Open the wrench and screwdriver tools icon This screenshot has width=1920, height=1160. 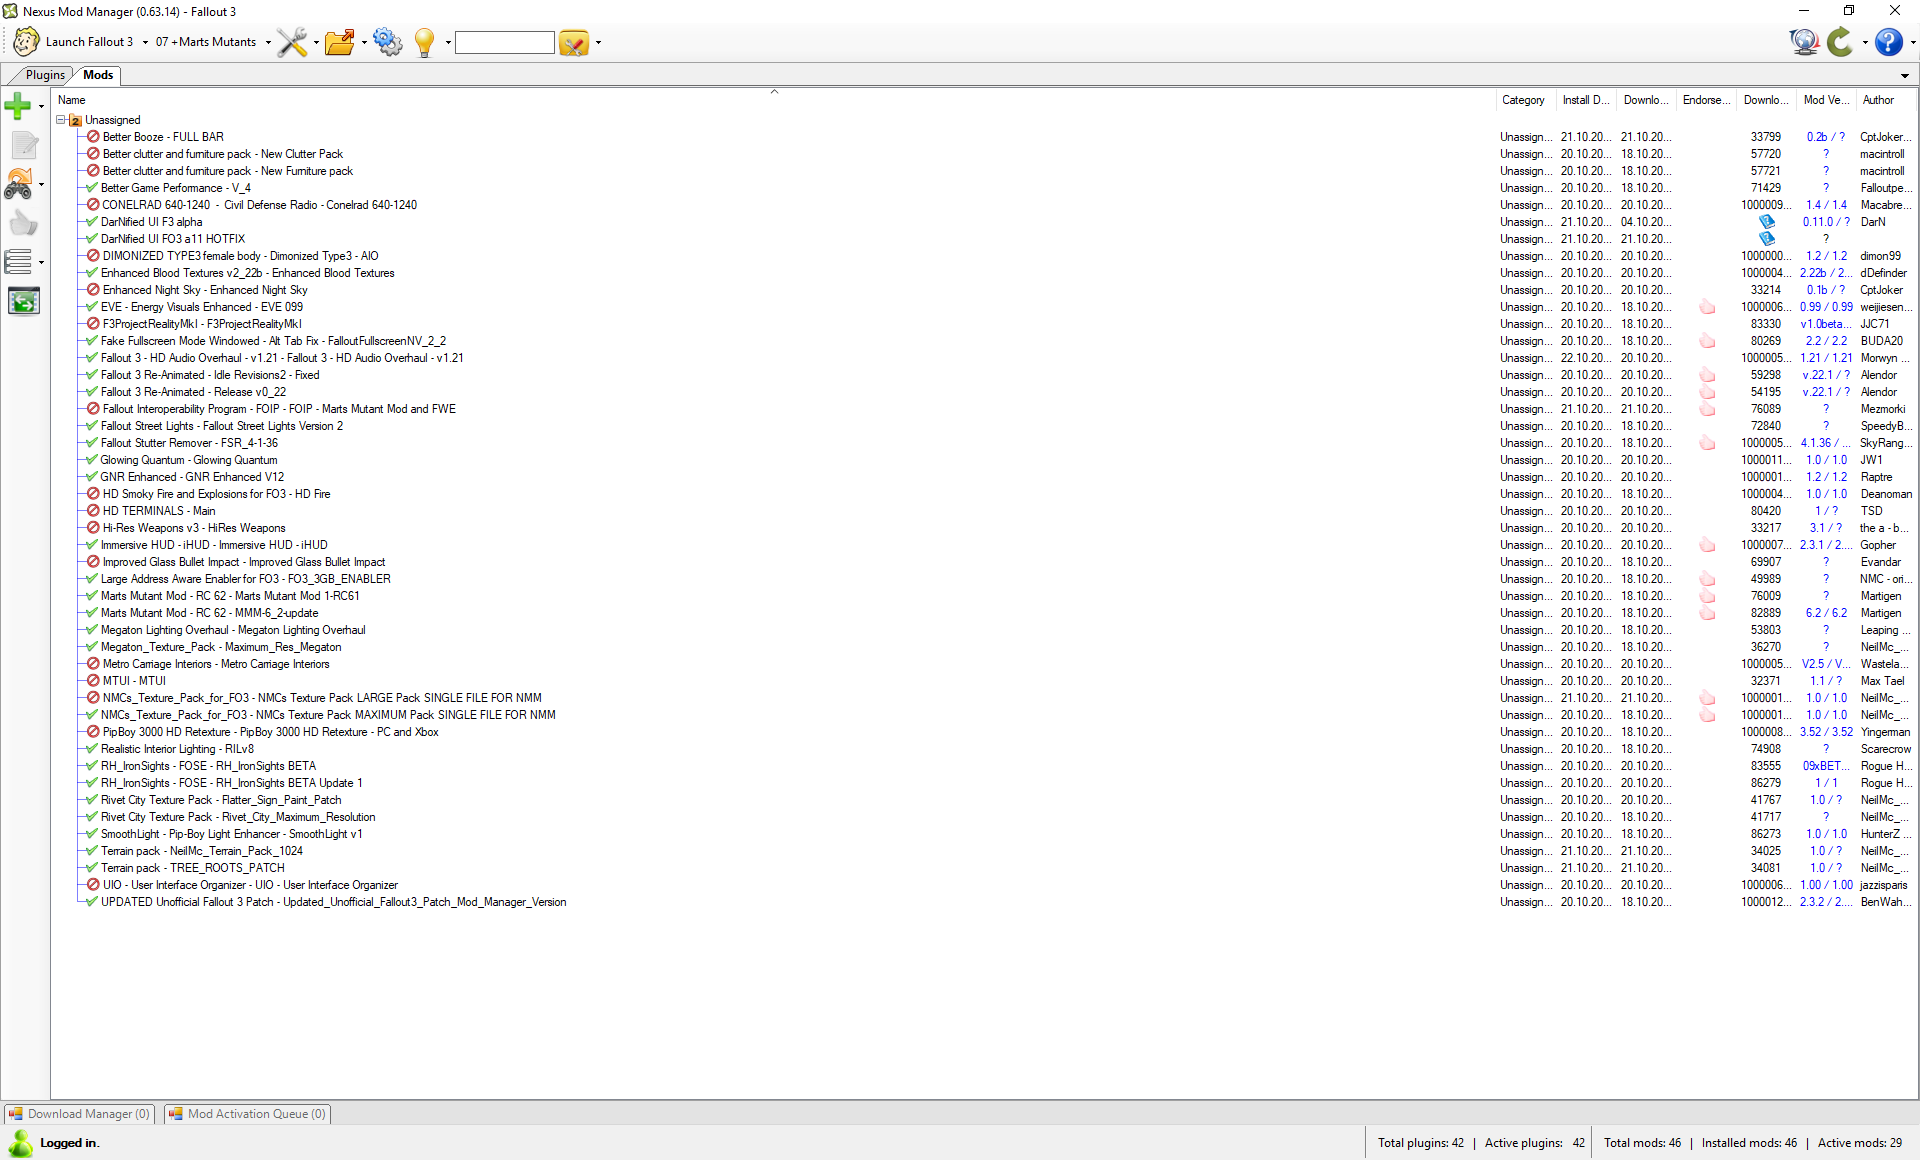click(x=292, y=42)
